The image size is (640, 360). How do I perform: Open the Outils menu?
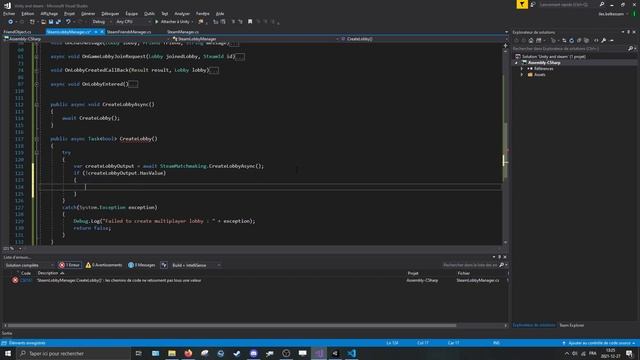point(149,13)
